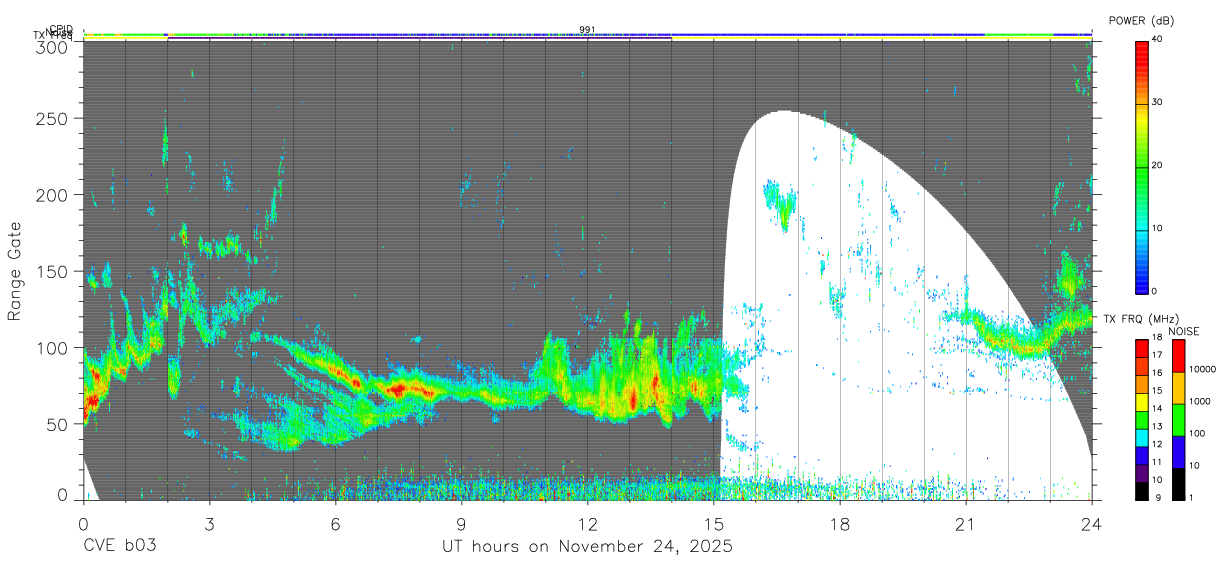Click the 10 label on TX FRQ scale
The height and width of the screenshot is (567, 1228).
click(1156, 480)
